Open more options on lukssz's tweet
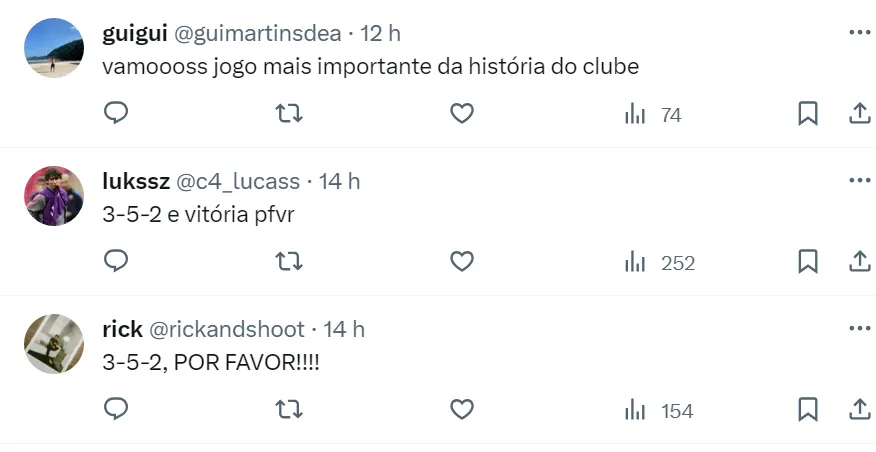The width and height of the screenshot is (876, 452). pos(859,180)
